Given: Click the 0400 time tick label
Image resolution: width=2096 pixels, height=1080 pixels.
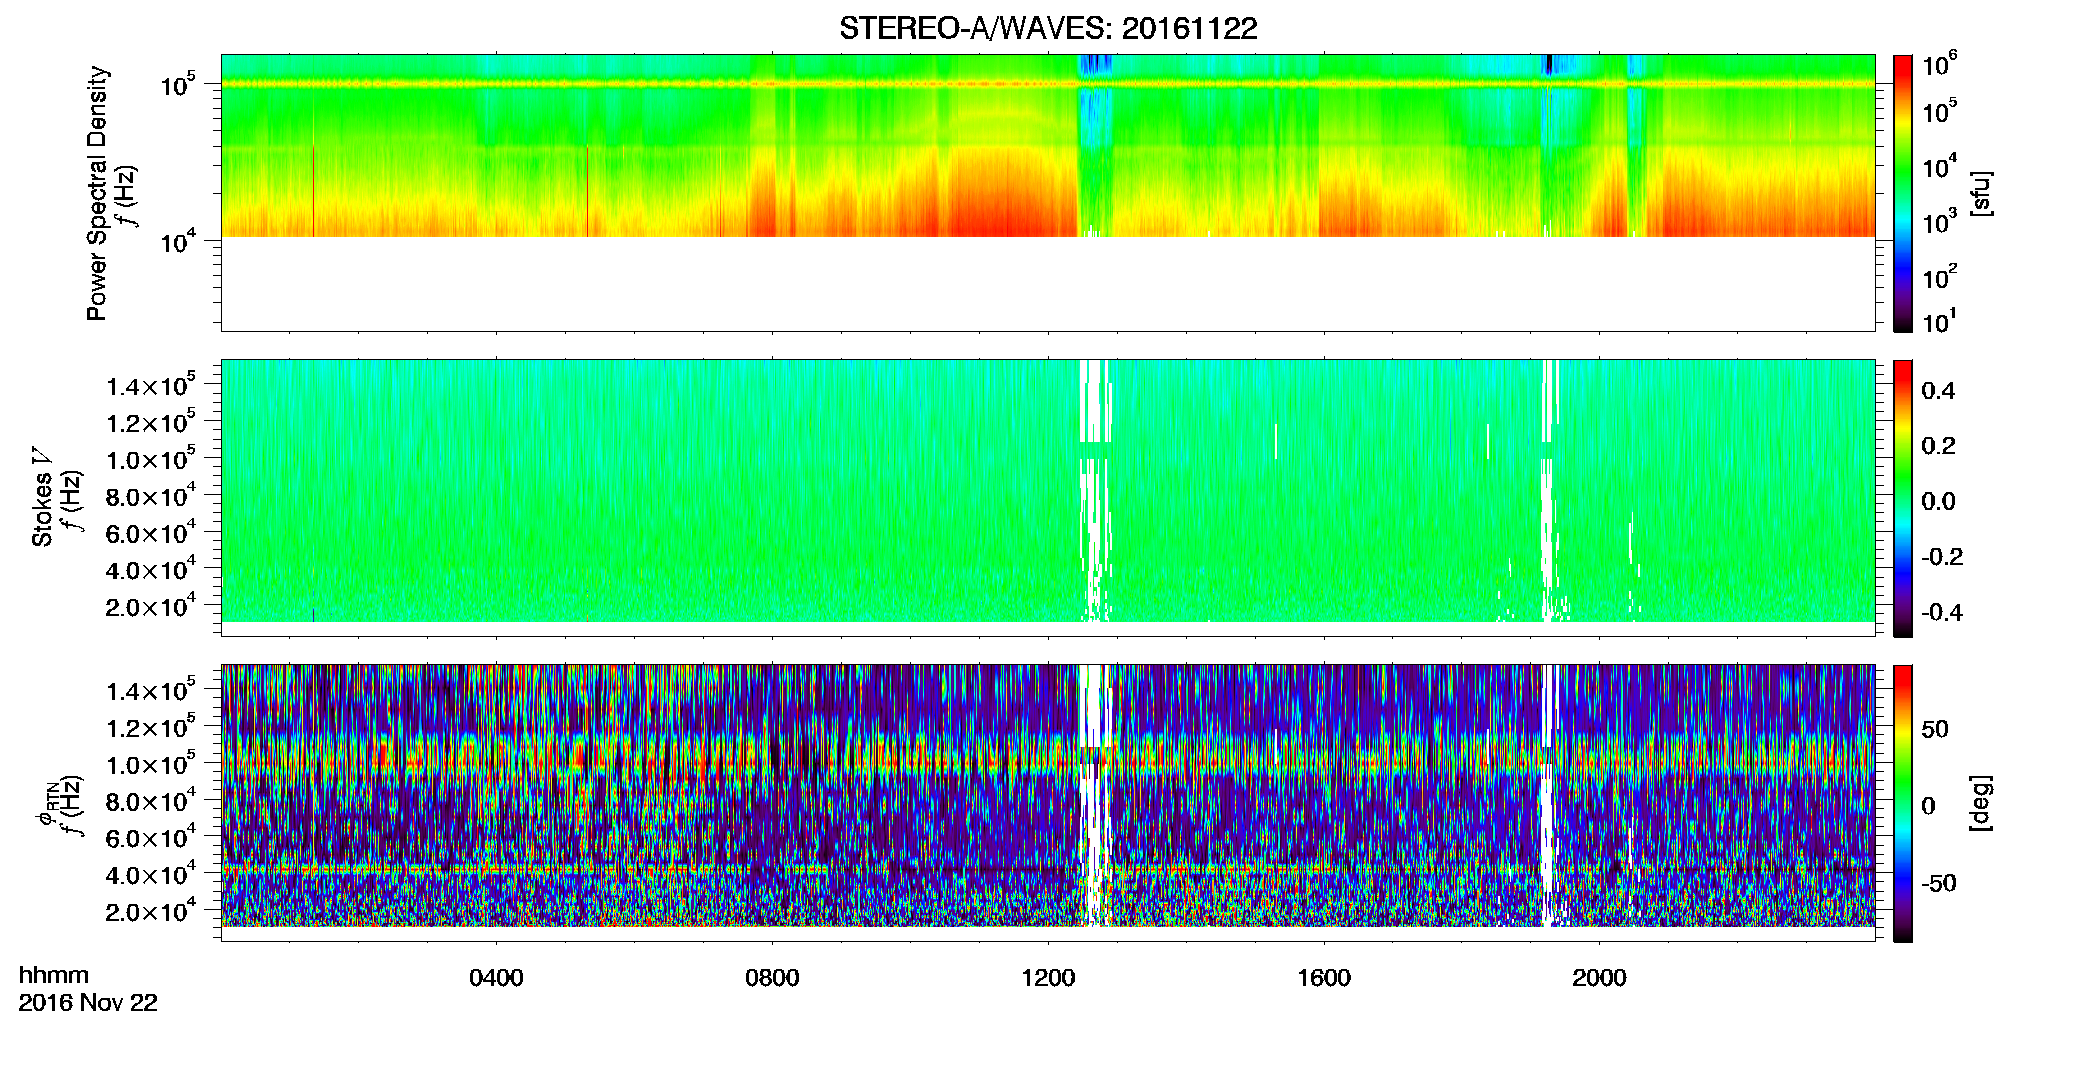Looking at the screenshot, I should click(496, 978).
